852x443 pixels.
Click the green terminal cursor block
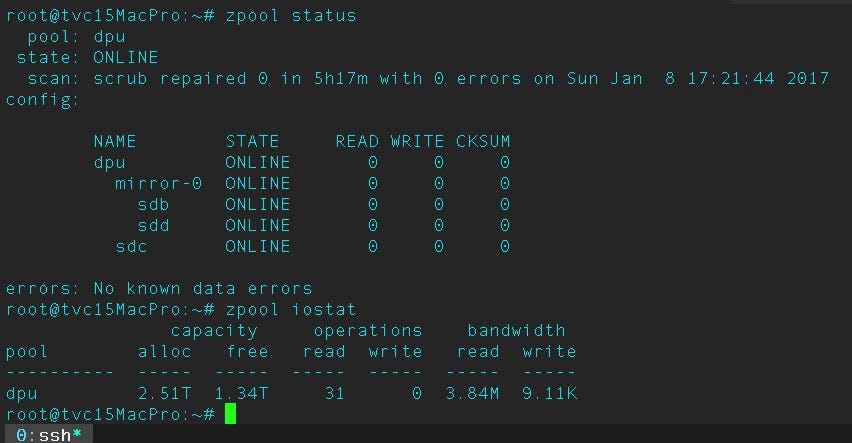point(230,414)
